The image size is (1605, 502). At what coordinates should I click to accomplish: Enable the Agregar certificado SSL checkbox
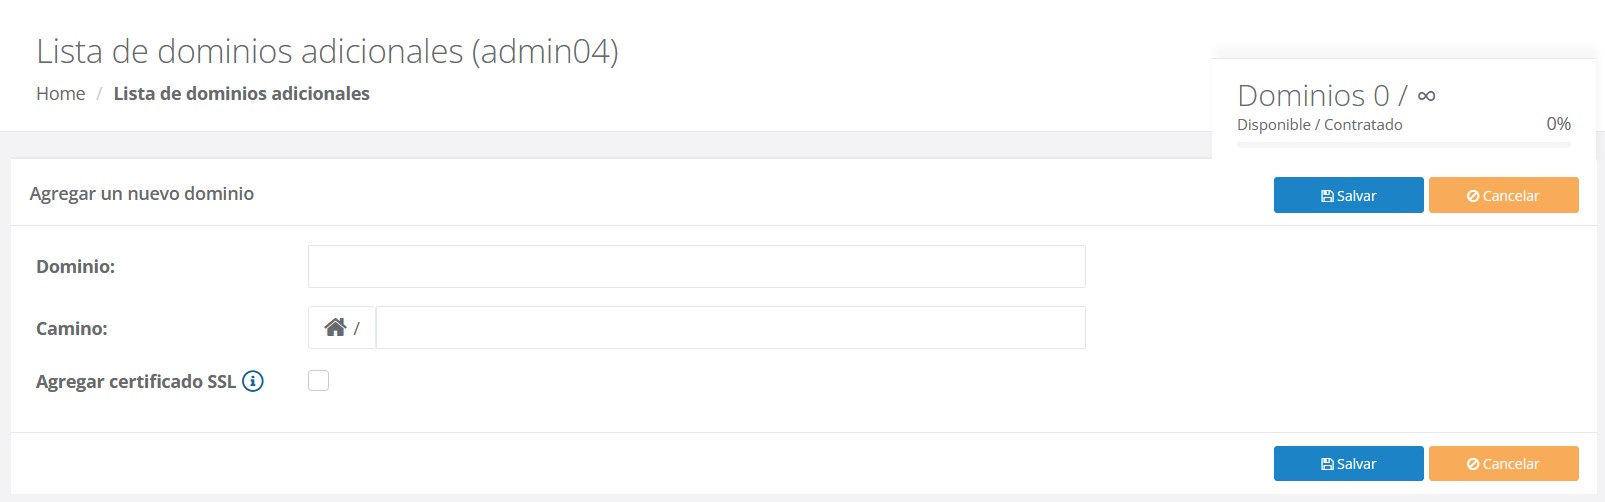coord(319,381)
